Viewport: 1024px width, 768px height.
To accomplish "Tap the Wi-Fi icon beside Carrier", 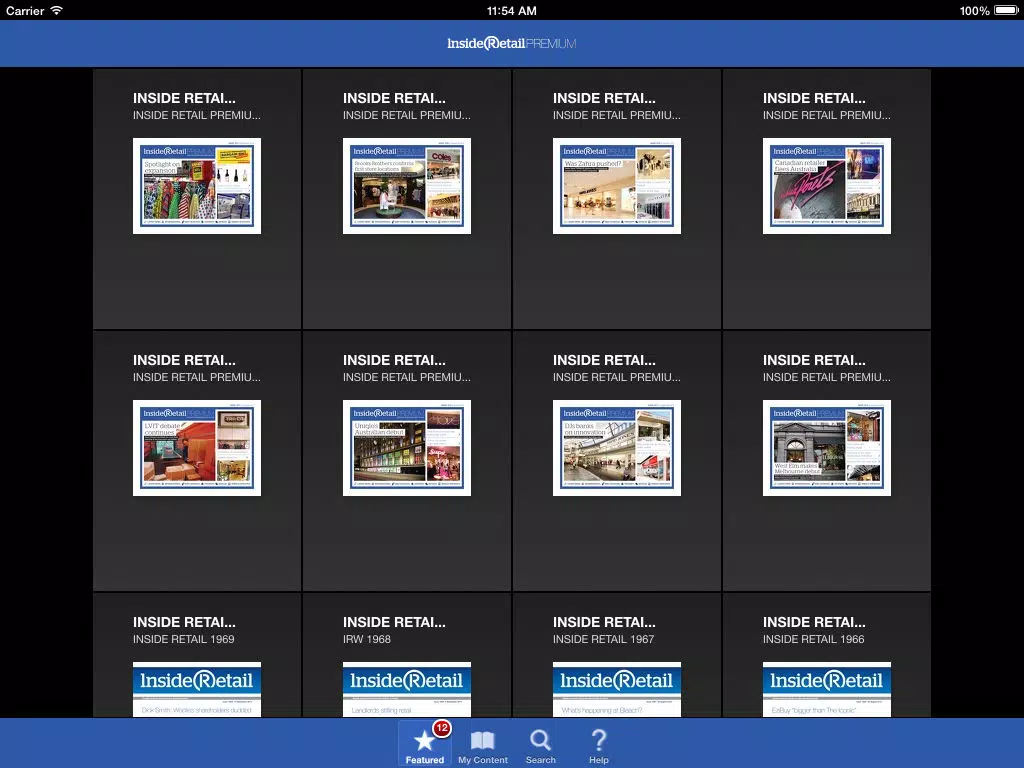I will click(x=56, y=10).
